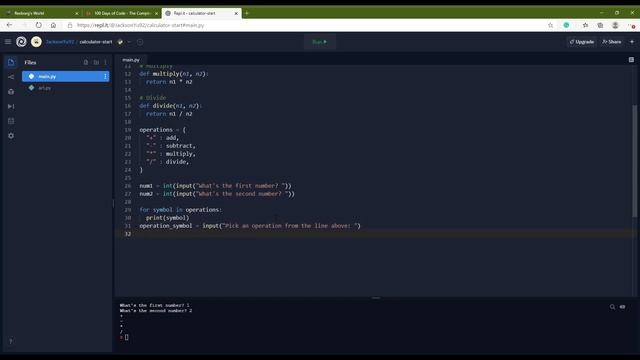Click the calculator-start repl name

point(96,42)
